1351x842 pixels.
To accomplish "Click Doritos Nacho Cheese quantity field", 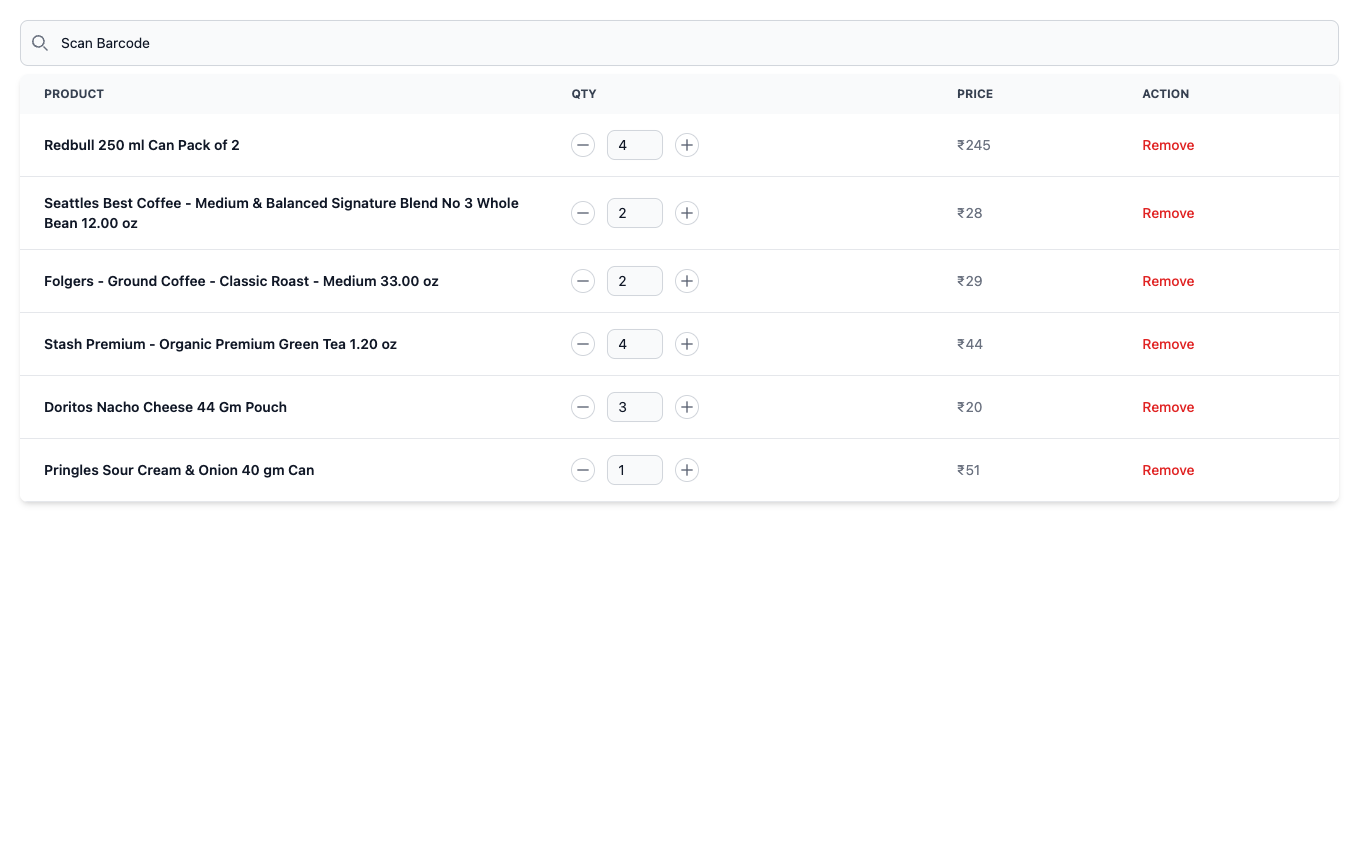I will coord(635,407).
